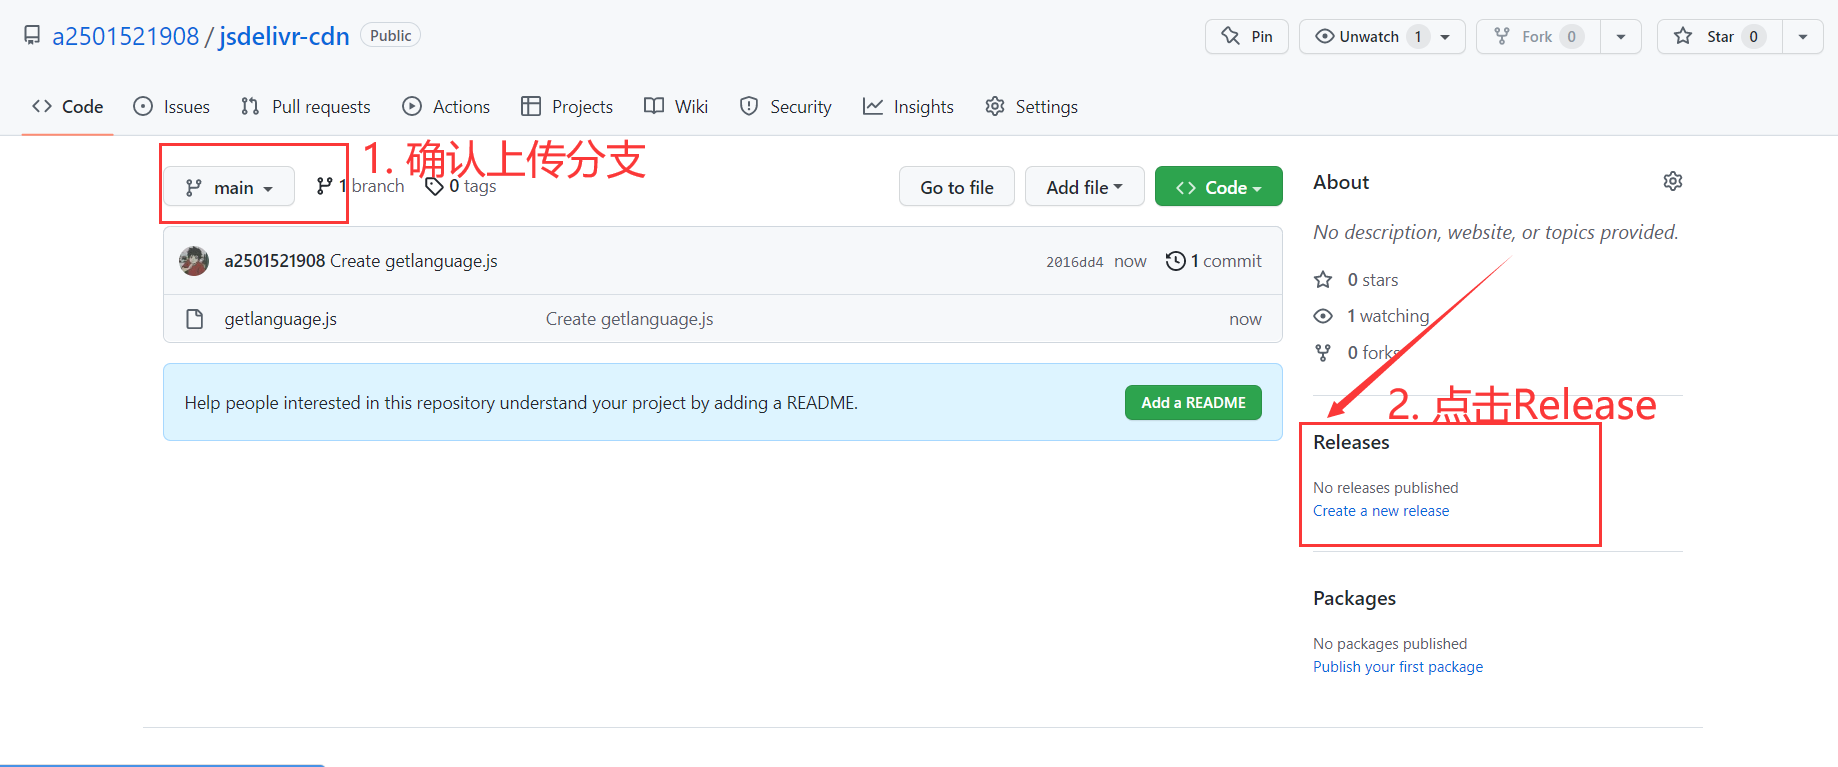Fork the jsdelivr-cdn repository
The width and height of the screenshot is (1838, 767).
(1538, 37)
